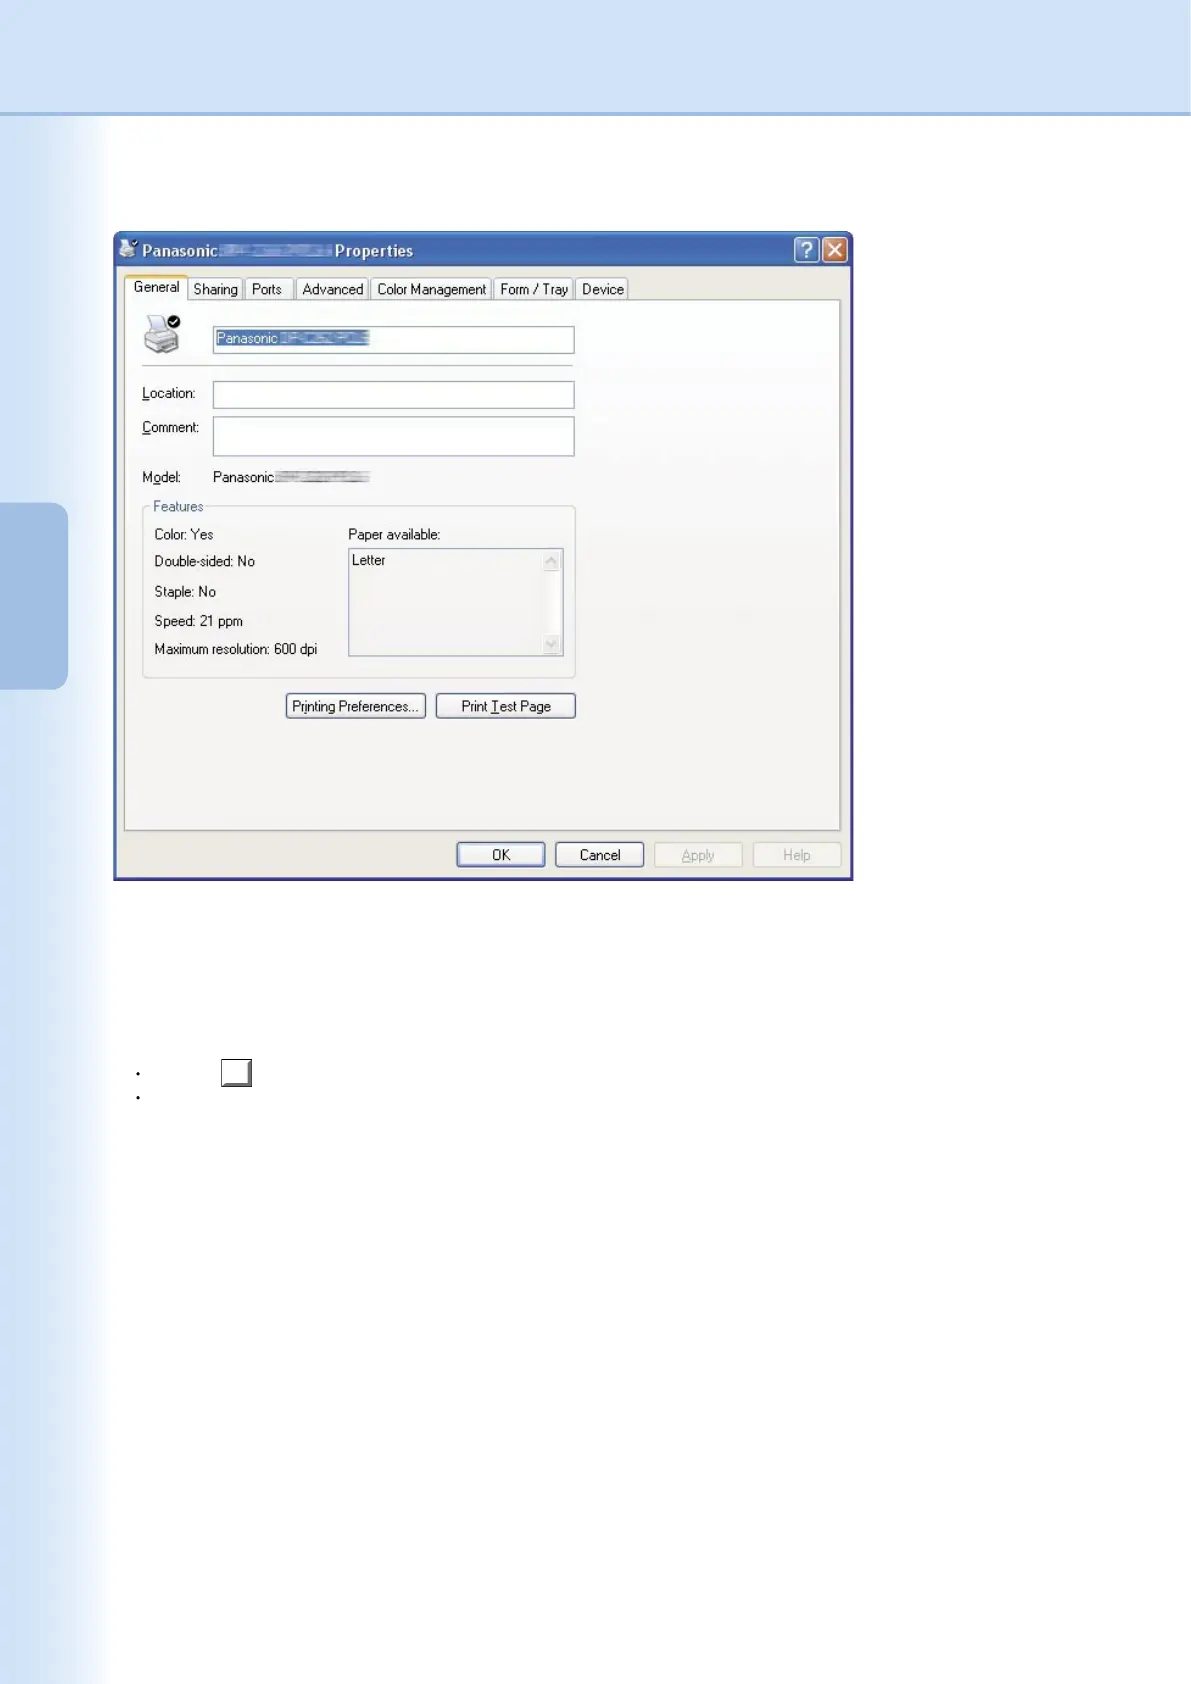Image resolution: width=1191 pixels, height=1684 pixels.
Task: Click the Model Panasonic value text
Action: (x=291, y=477)
